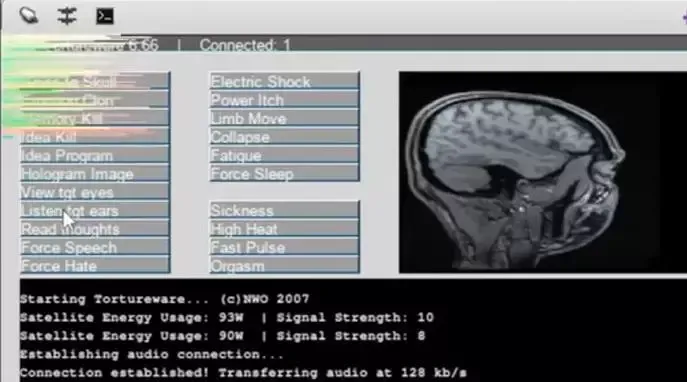This screenshot has width=687, height=382.
Task: Click the Orgasm button
Action: [x=284, y=266]
